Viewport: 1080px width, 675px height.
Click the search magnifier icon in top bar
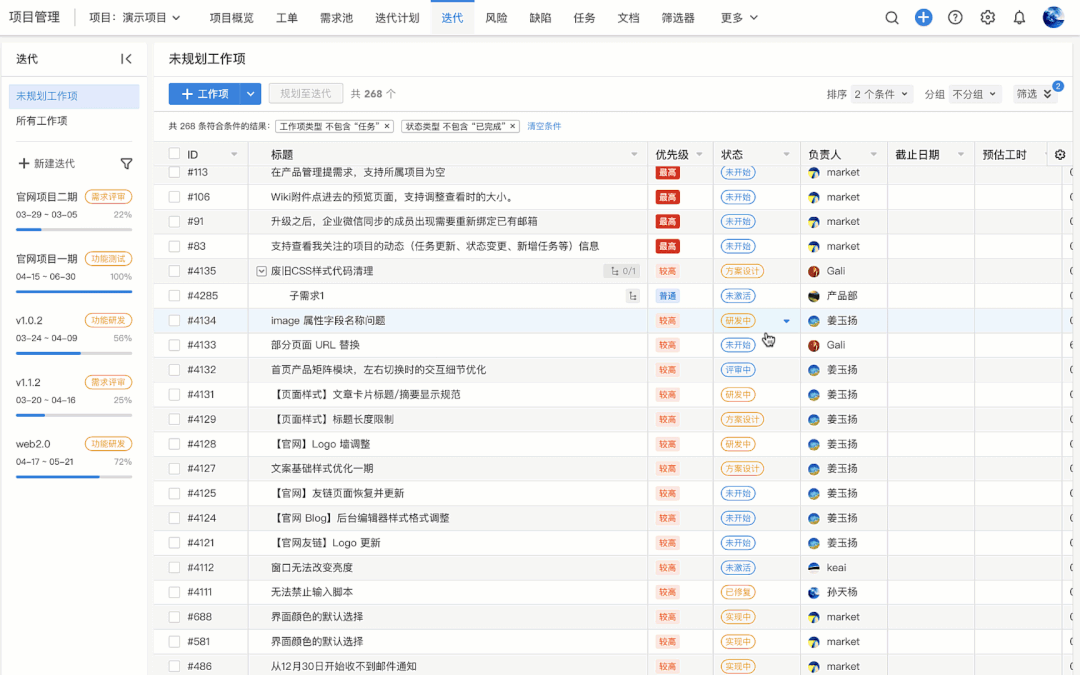(892, 17)
